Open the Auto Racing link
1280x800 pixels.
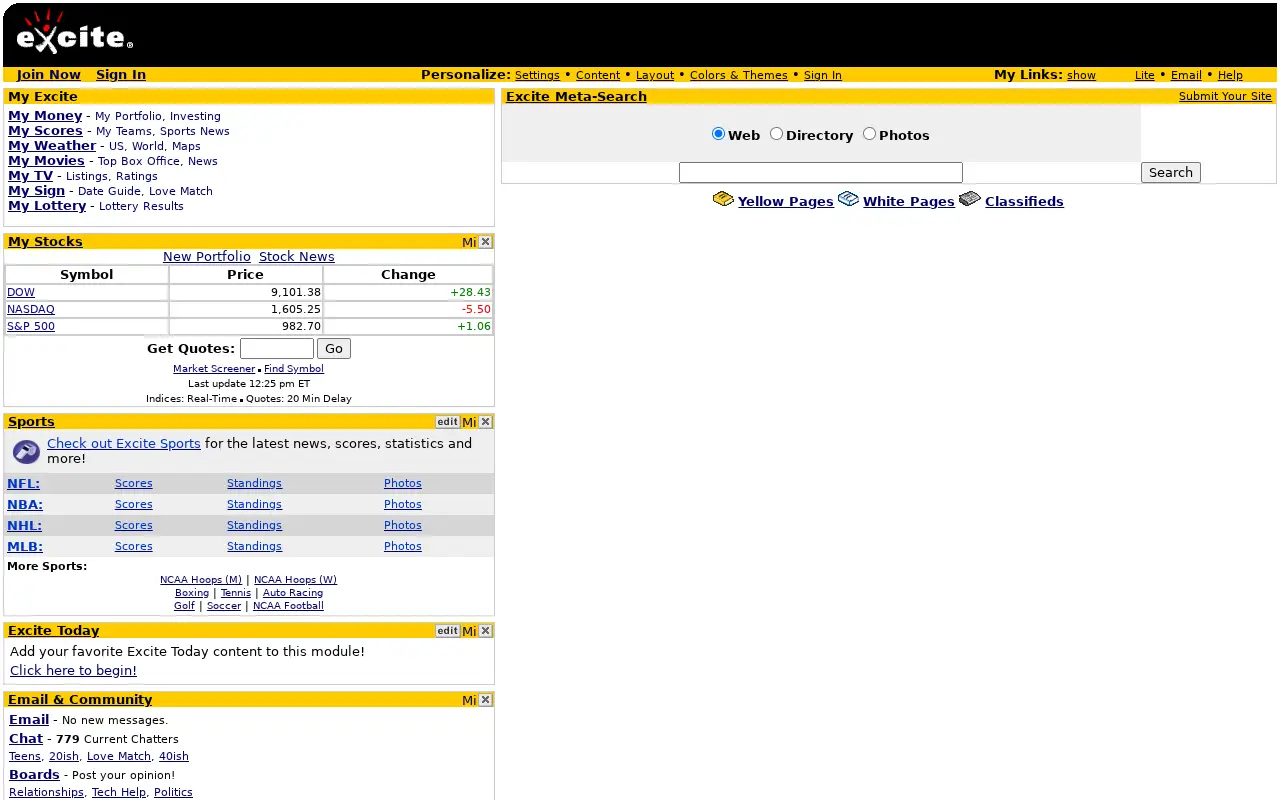click(293, 593)
